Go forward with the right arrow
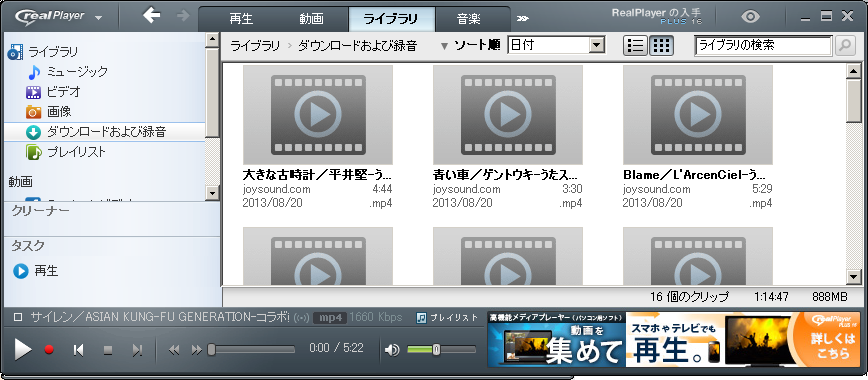 (183, 16)
